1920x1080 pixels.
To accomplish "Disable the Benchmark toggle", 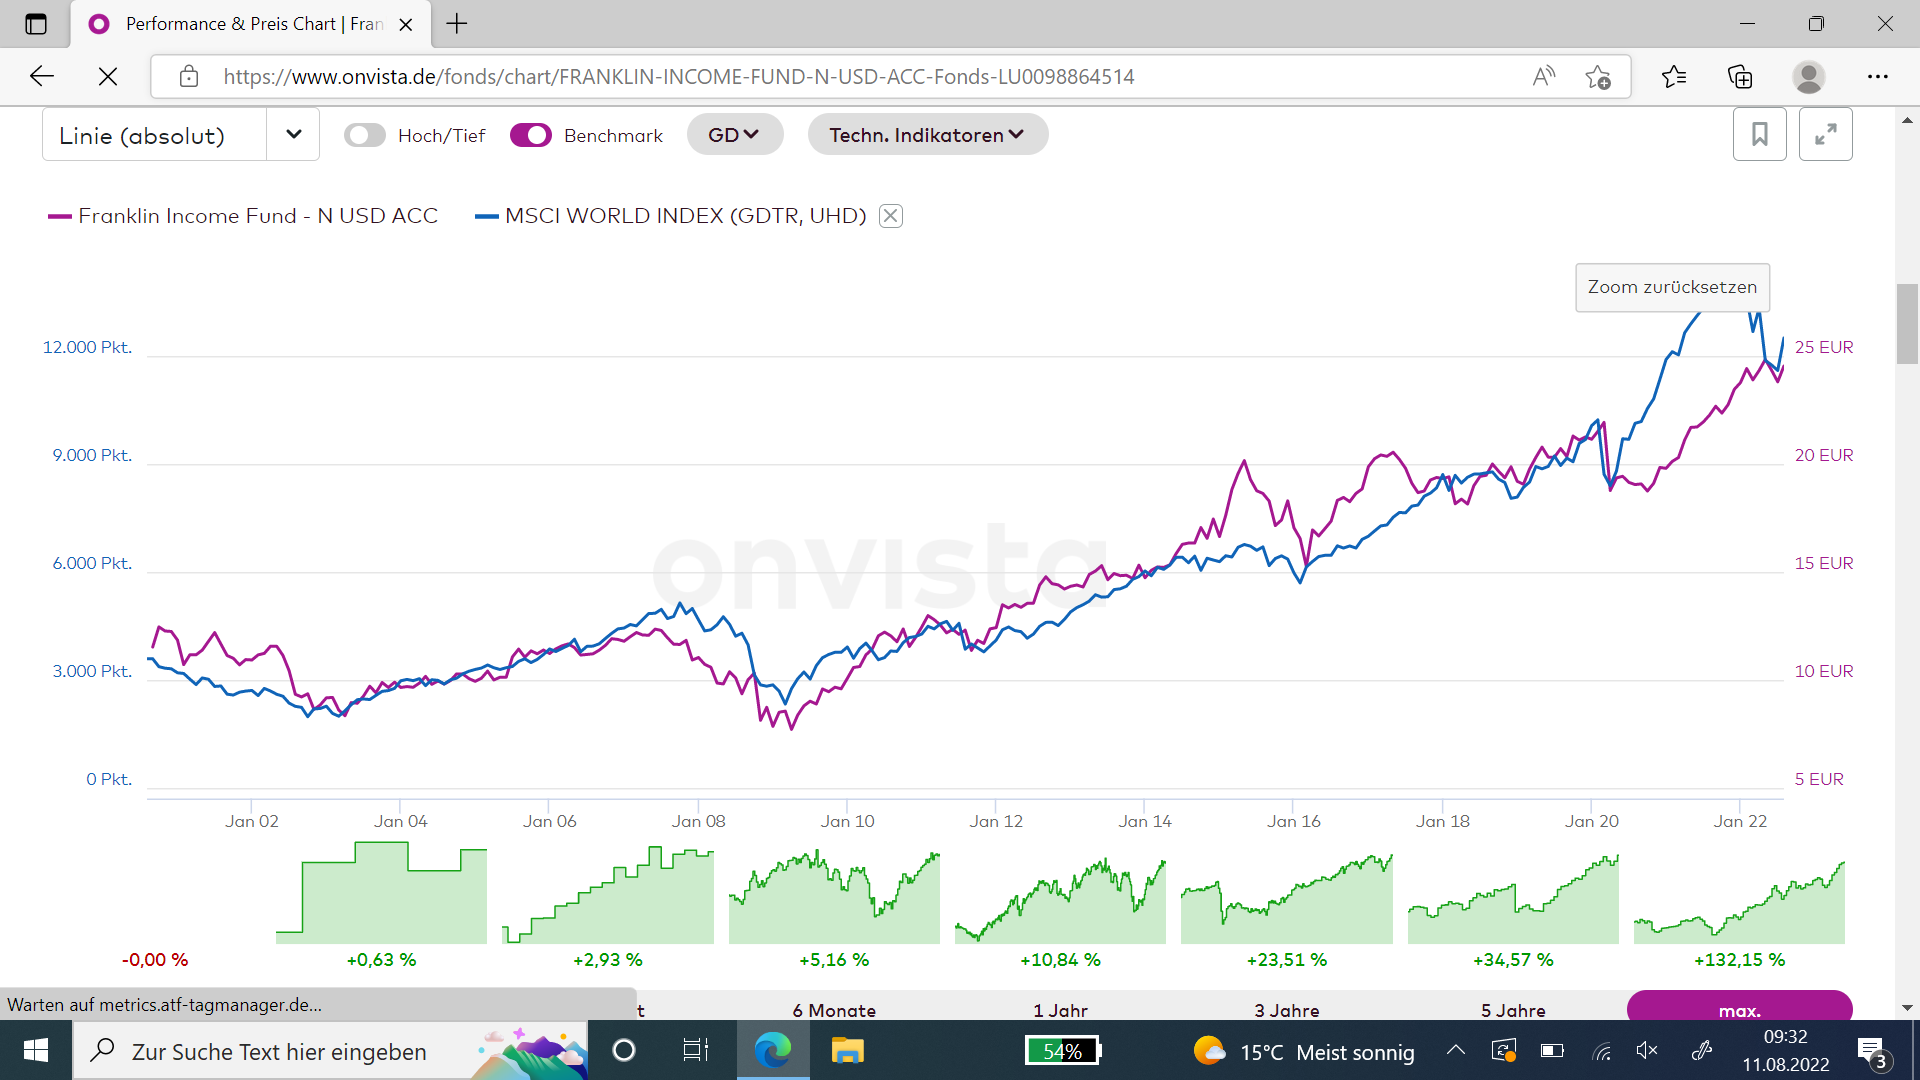I will tap(530, 135).
